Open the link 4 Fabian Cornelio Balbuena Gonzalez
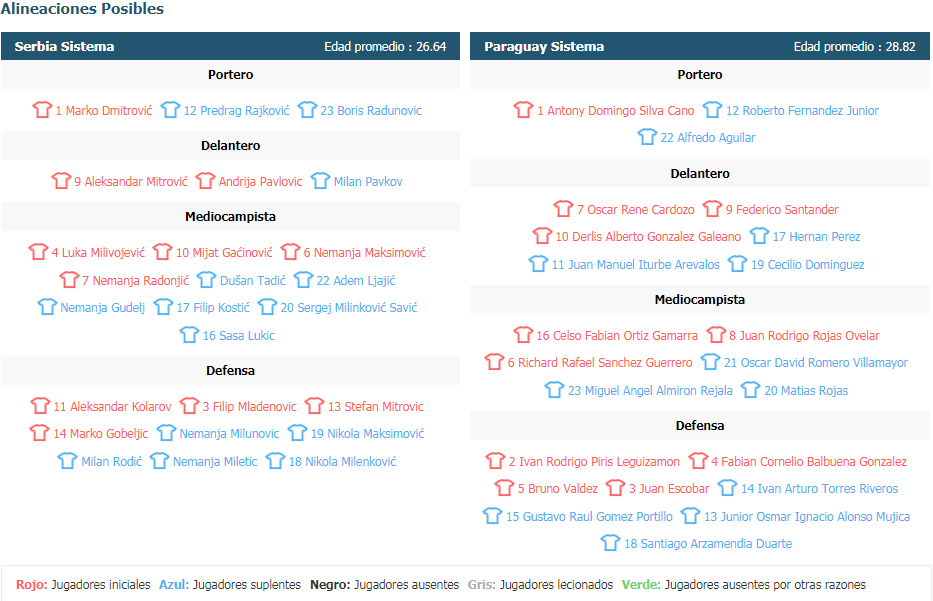 tap(809, 462)
